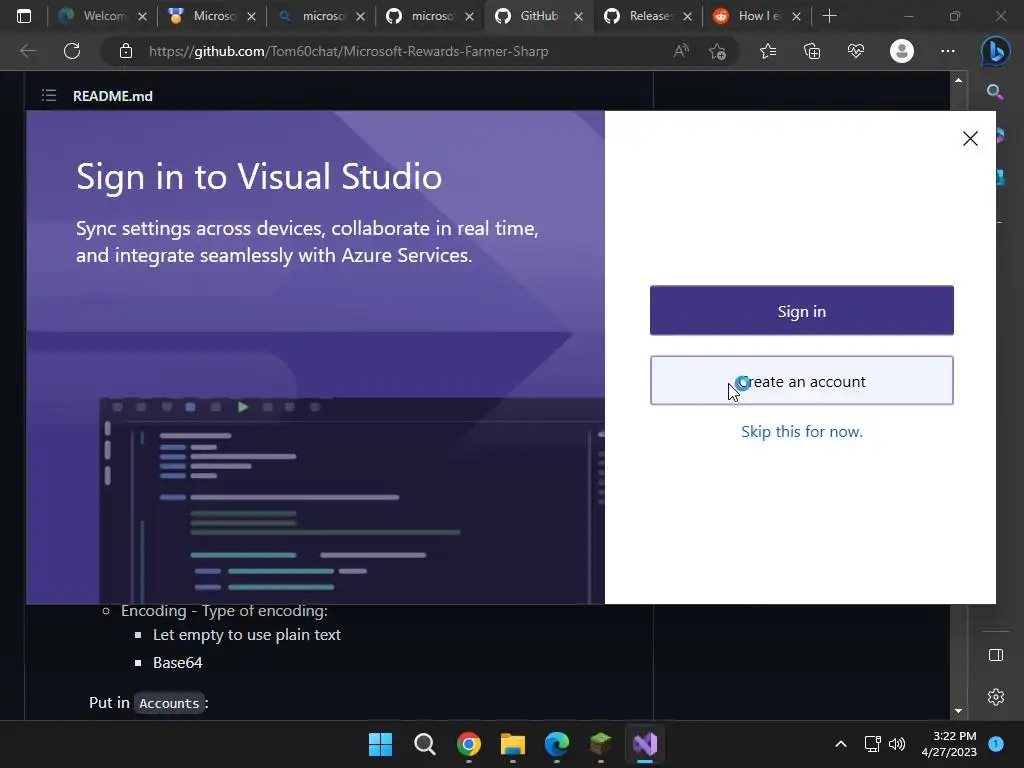Go back to previous page
This screenshot has height=768, width=1024.
[28, 51]
